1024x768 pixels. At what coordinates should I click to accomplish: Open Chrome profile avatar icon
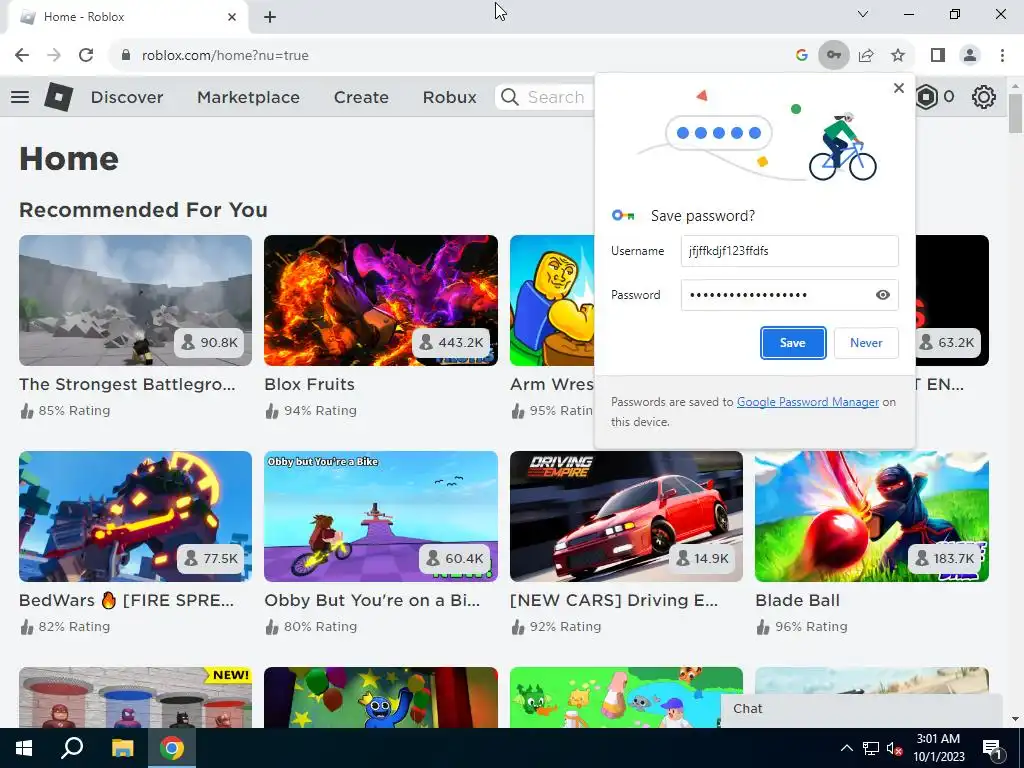[970, 56]
